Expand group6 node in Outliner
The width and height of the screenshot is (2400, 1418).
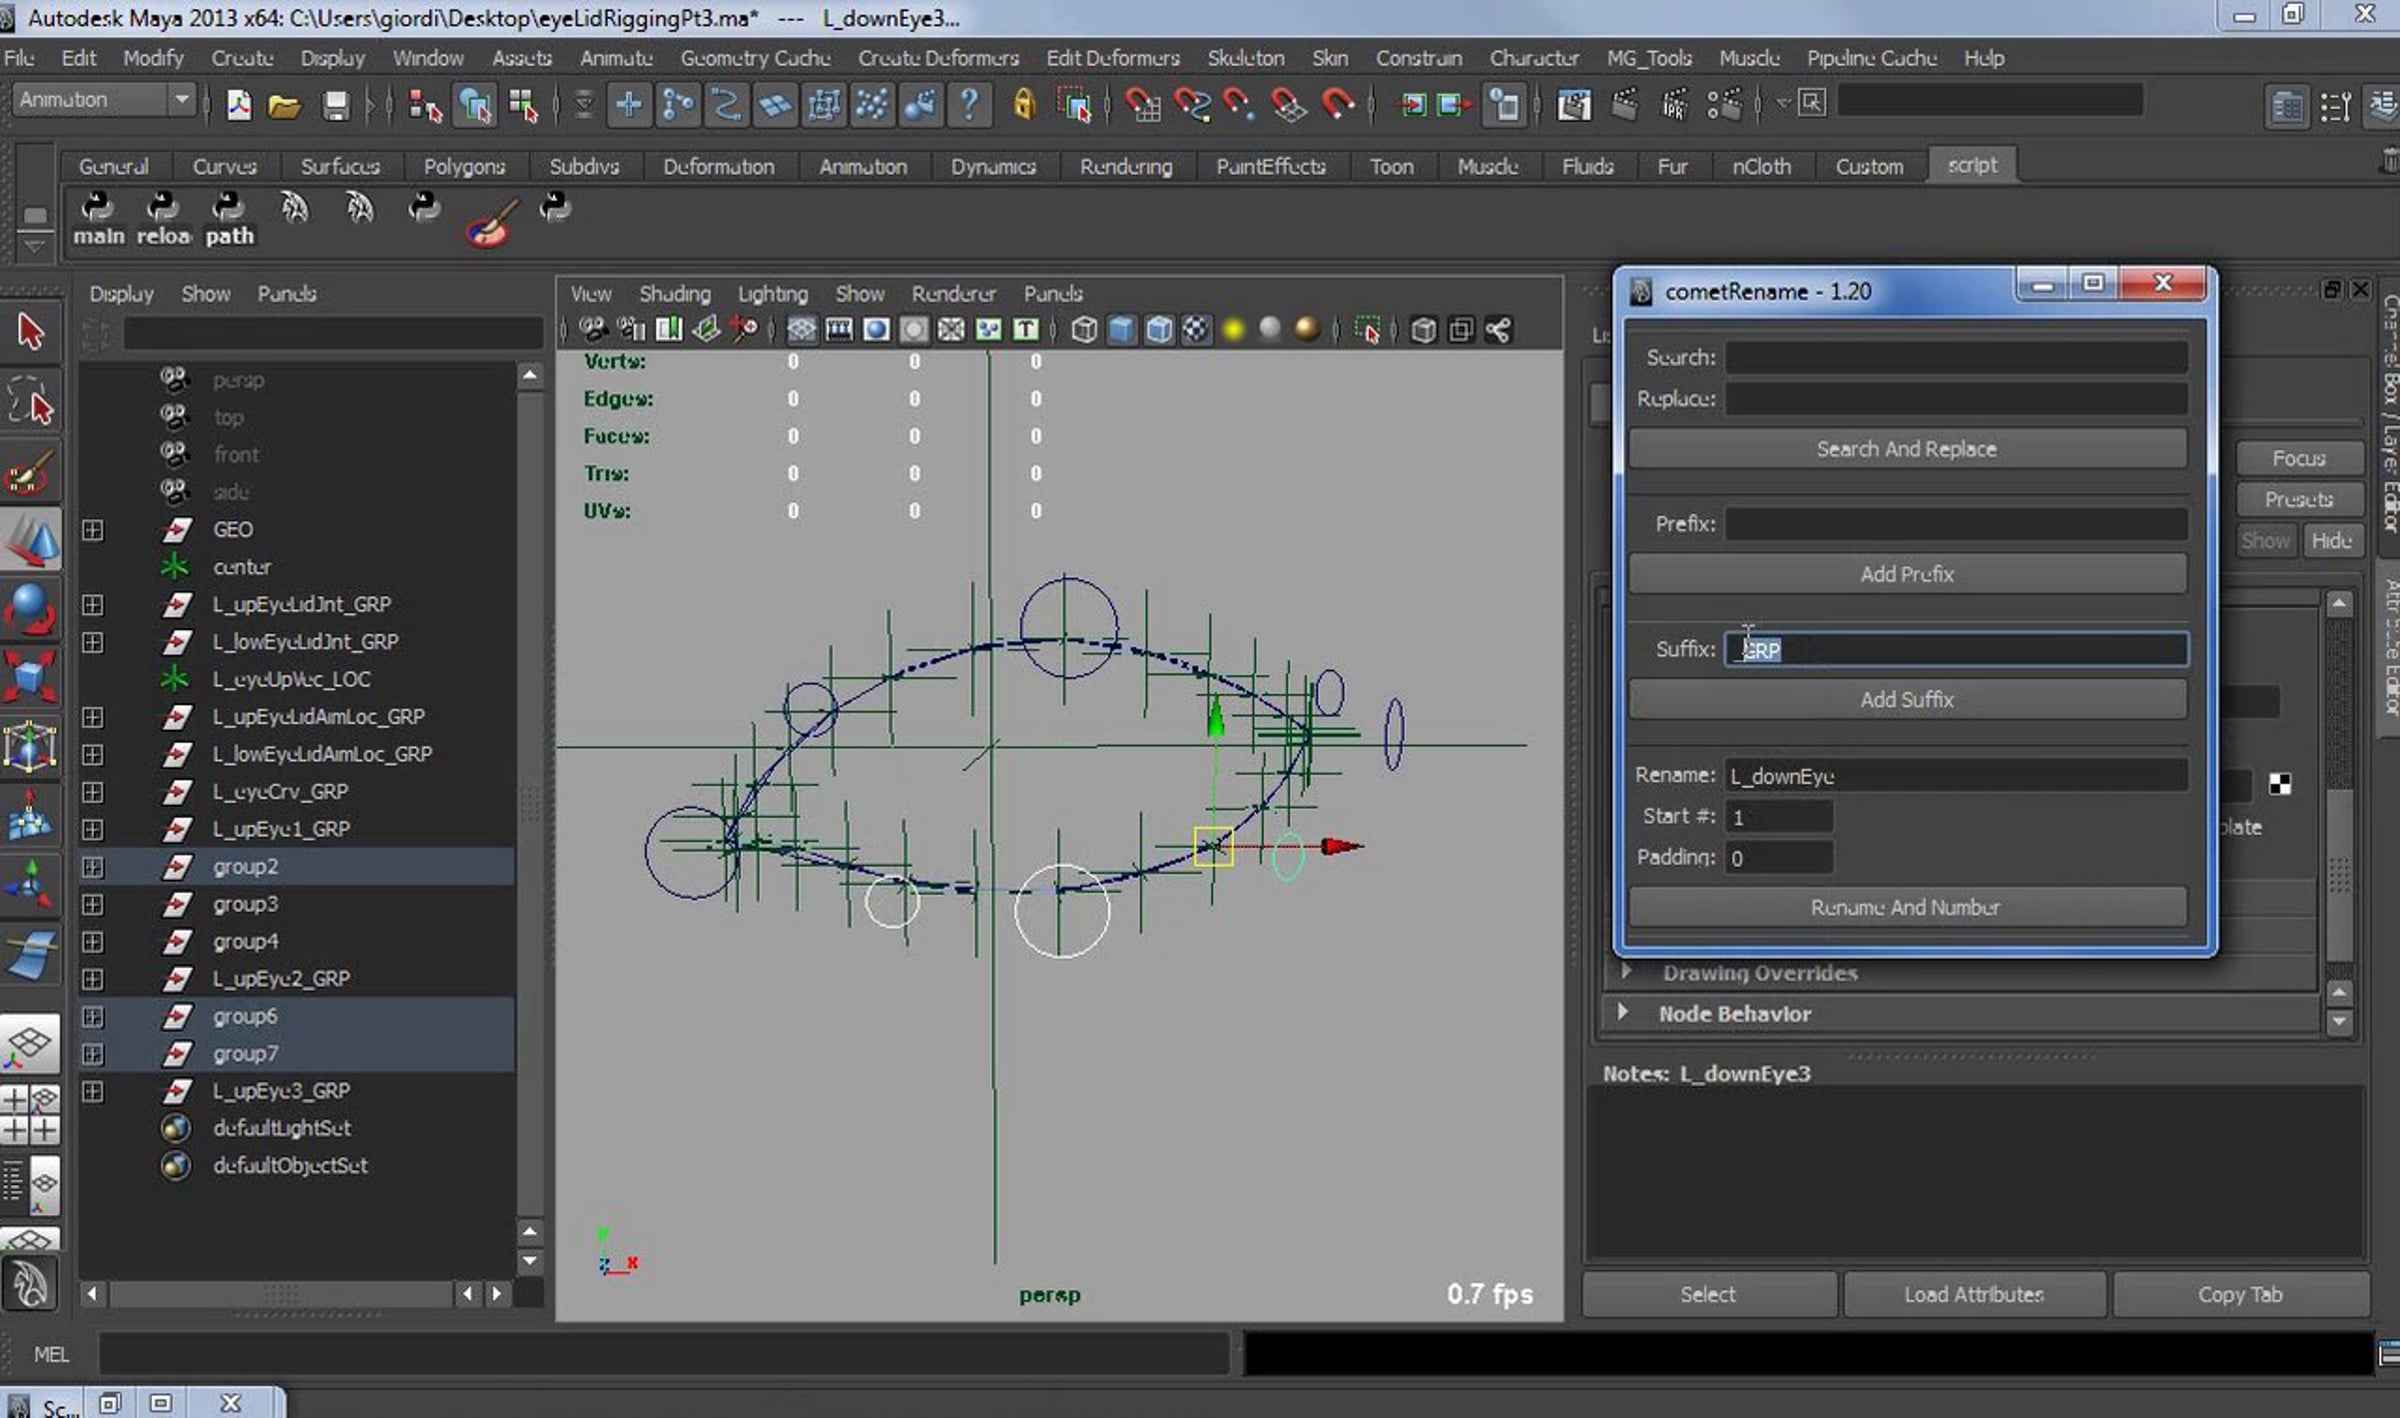coord(92,1016)
